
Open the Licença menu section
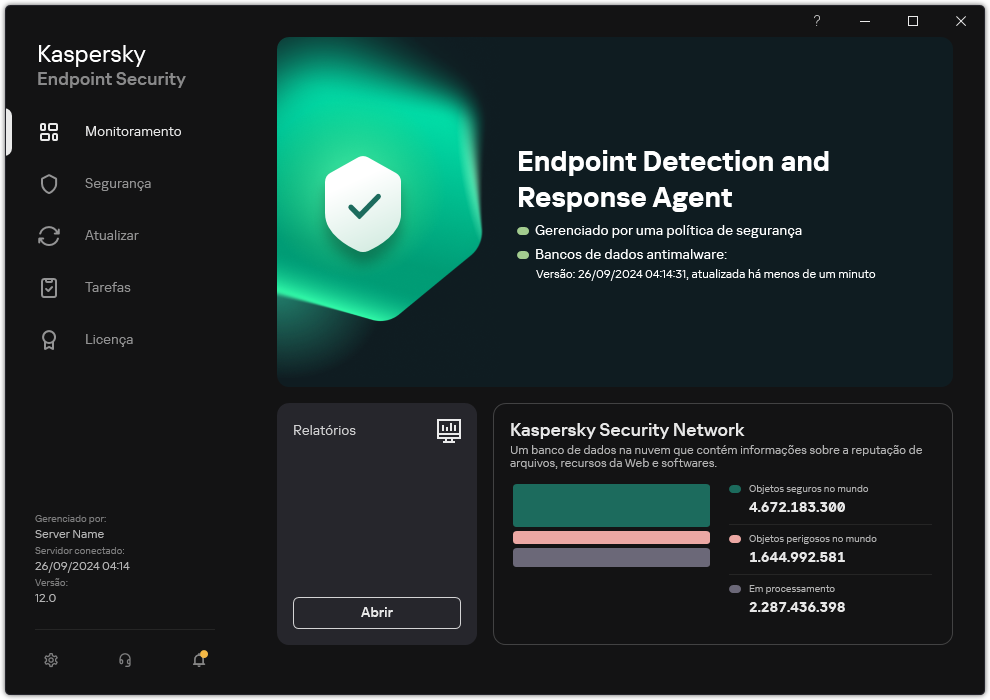click(x=109, y=340)
